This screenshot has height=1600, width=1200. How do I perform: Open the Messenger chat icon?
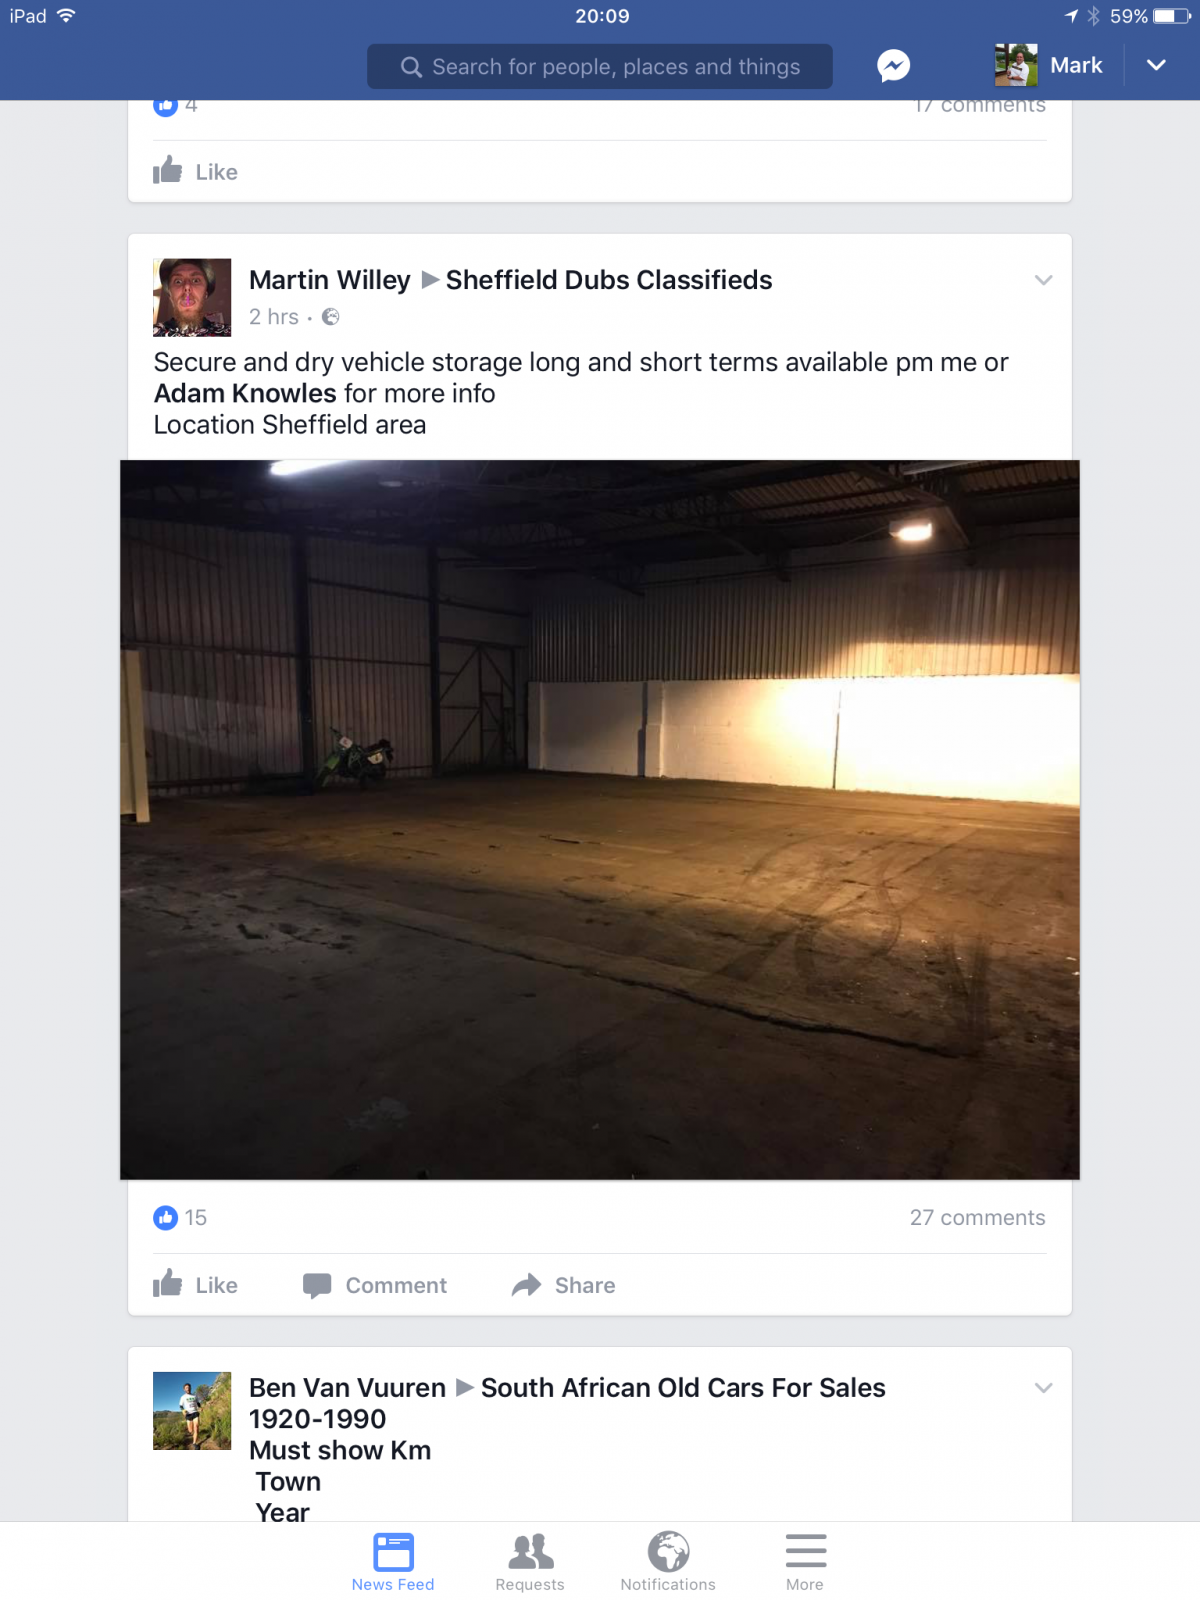pyautogui.click(x=893, y=66)
